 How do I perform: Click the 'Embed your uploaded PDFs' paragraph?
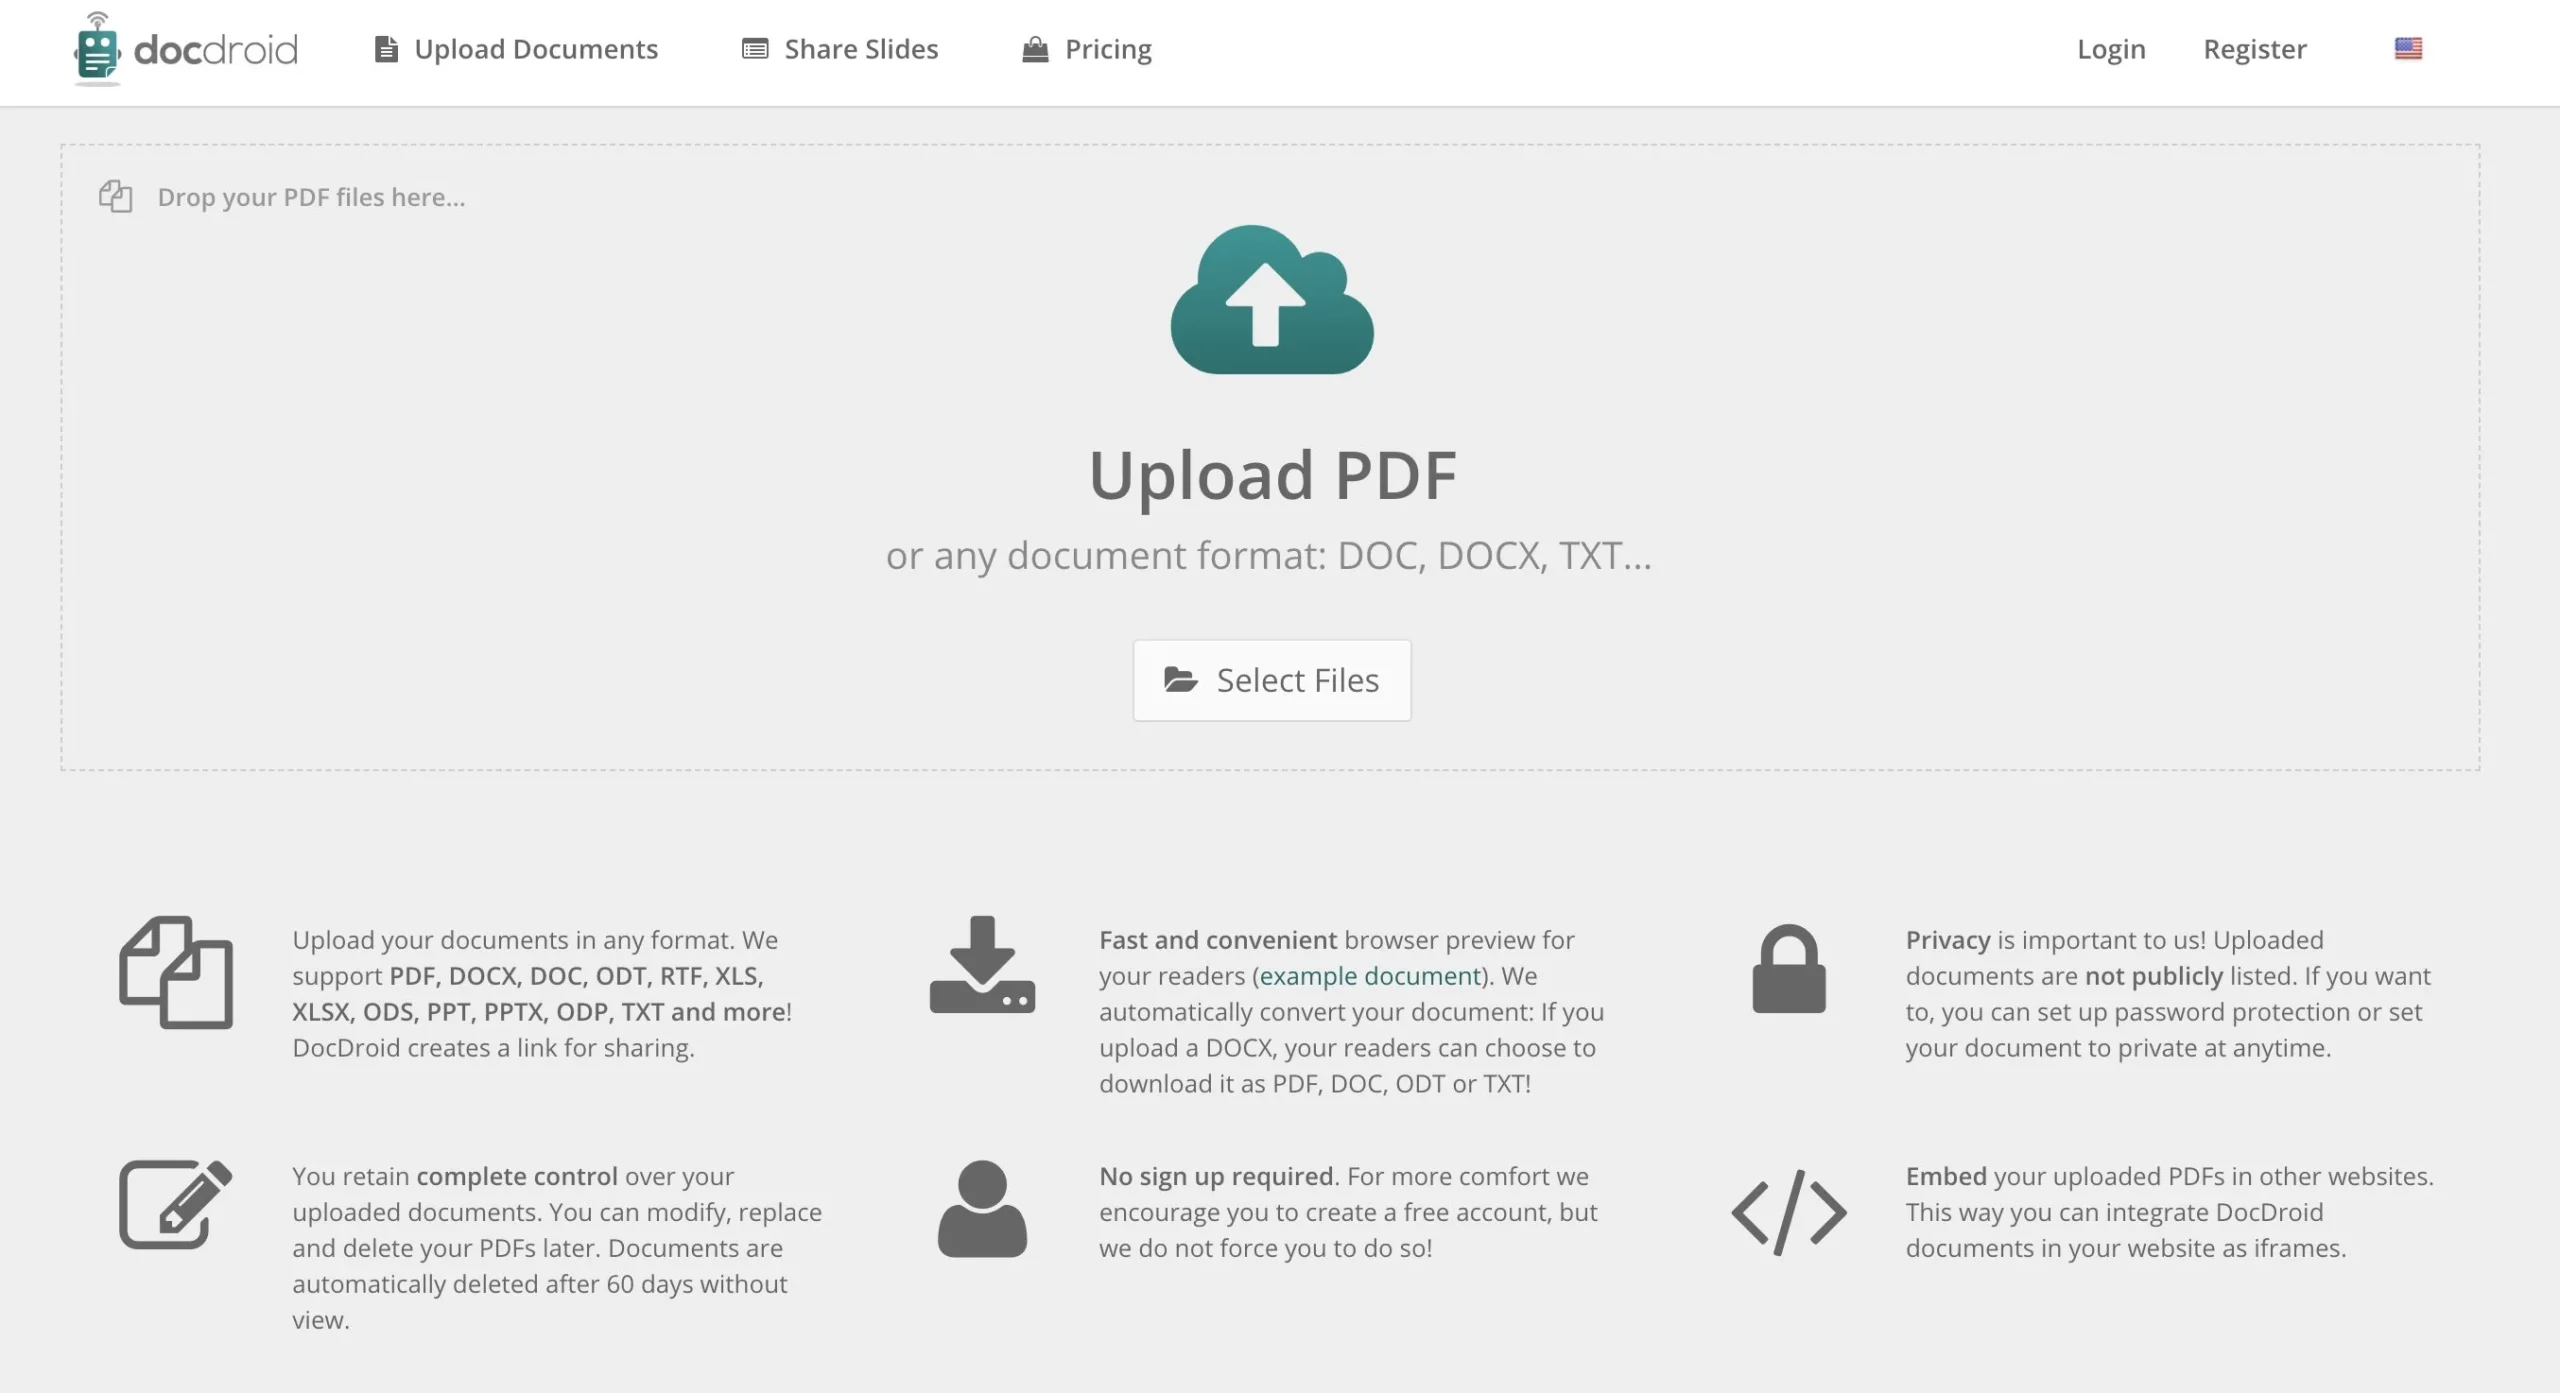(2170, 1212)
